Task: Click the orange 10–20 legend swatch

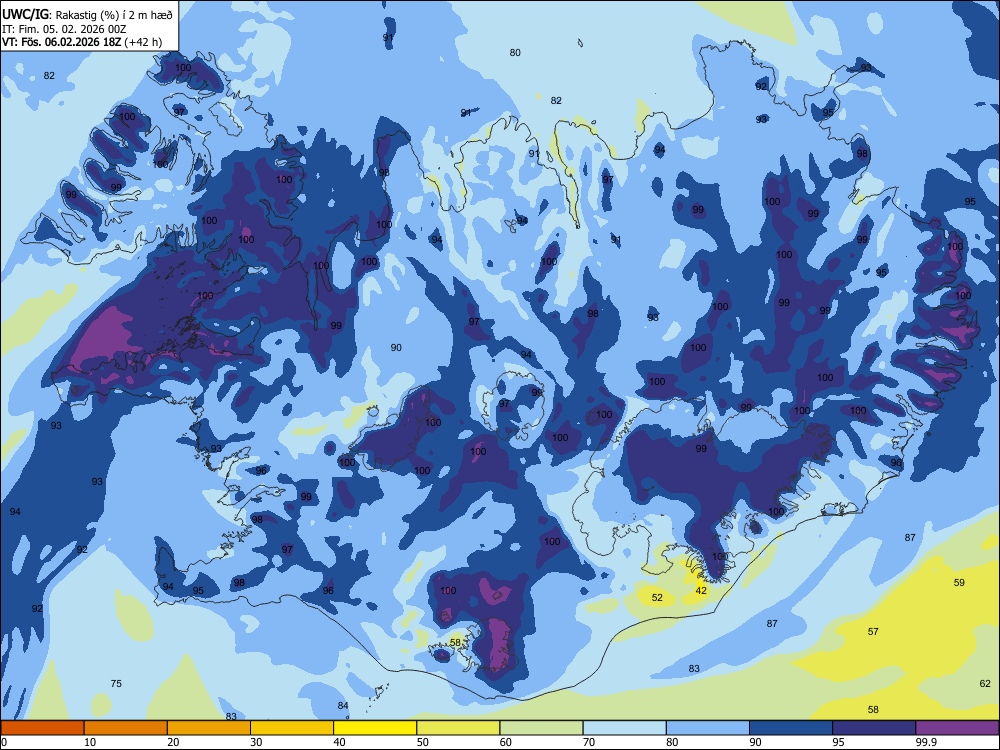Action: [126, 728]
